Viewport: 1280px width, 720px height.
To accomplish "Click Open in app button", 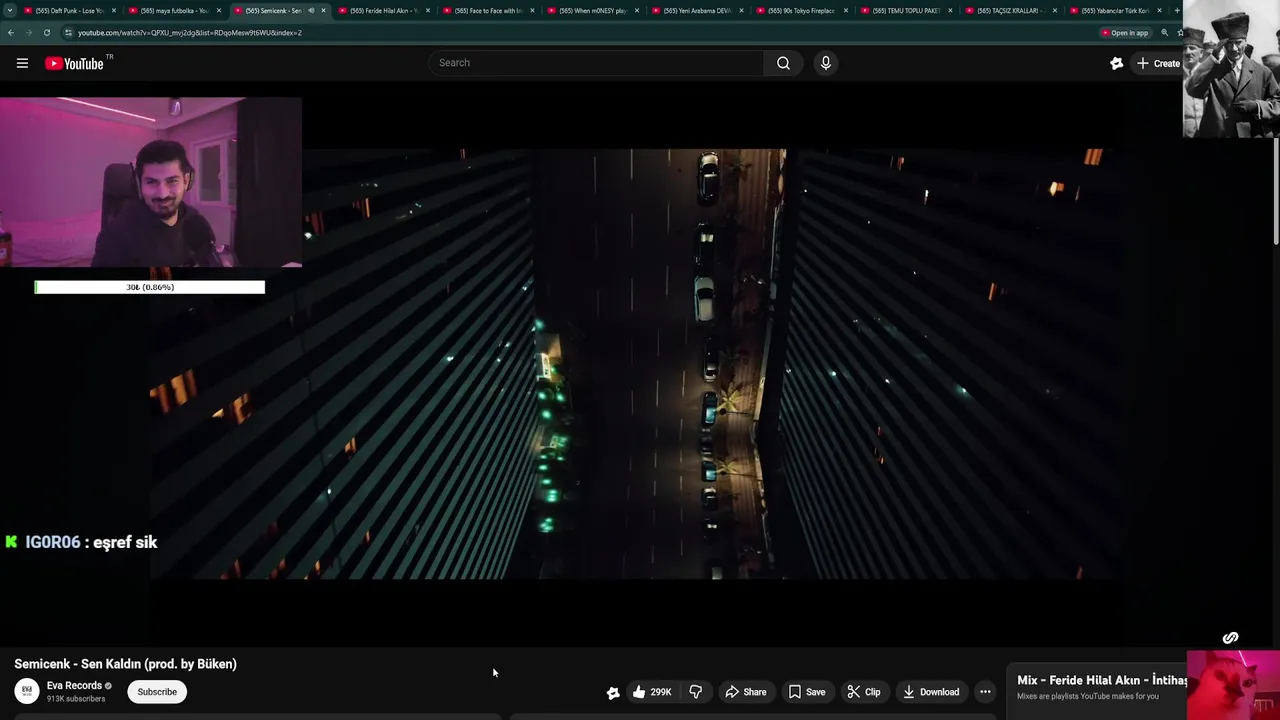I will 1125,33.
